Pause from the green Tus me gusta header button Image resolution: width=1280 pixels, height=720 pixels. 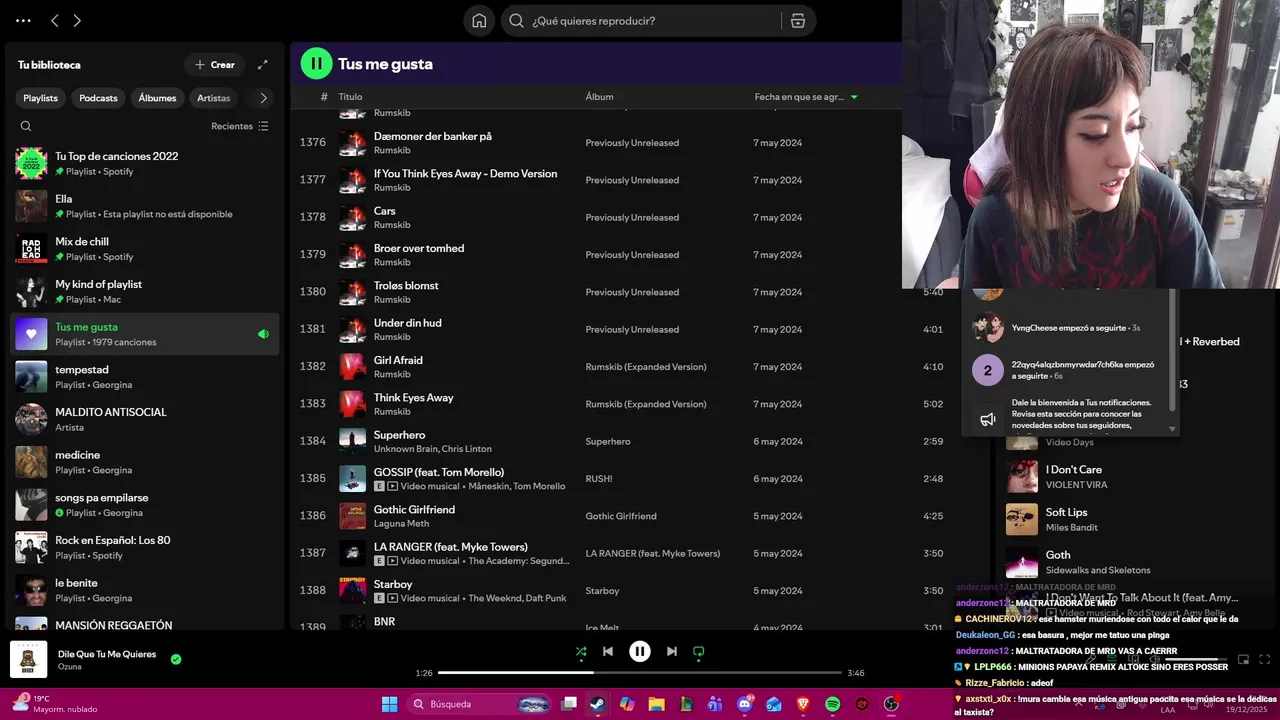pyautogui.click(x=316, y=63)
